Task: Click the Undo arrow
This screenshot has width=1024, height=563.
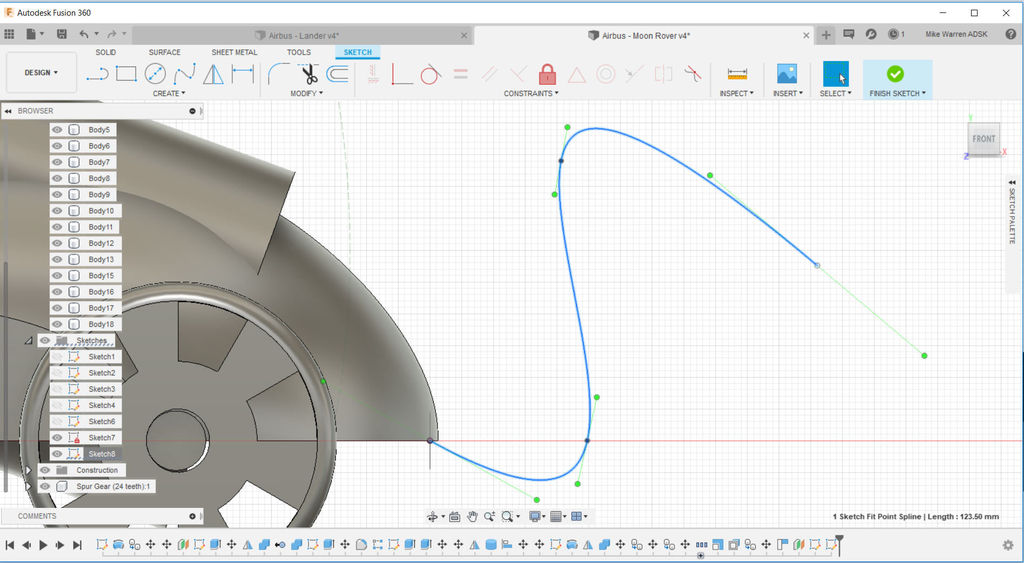Action: pos(84,34)
